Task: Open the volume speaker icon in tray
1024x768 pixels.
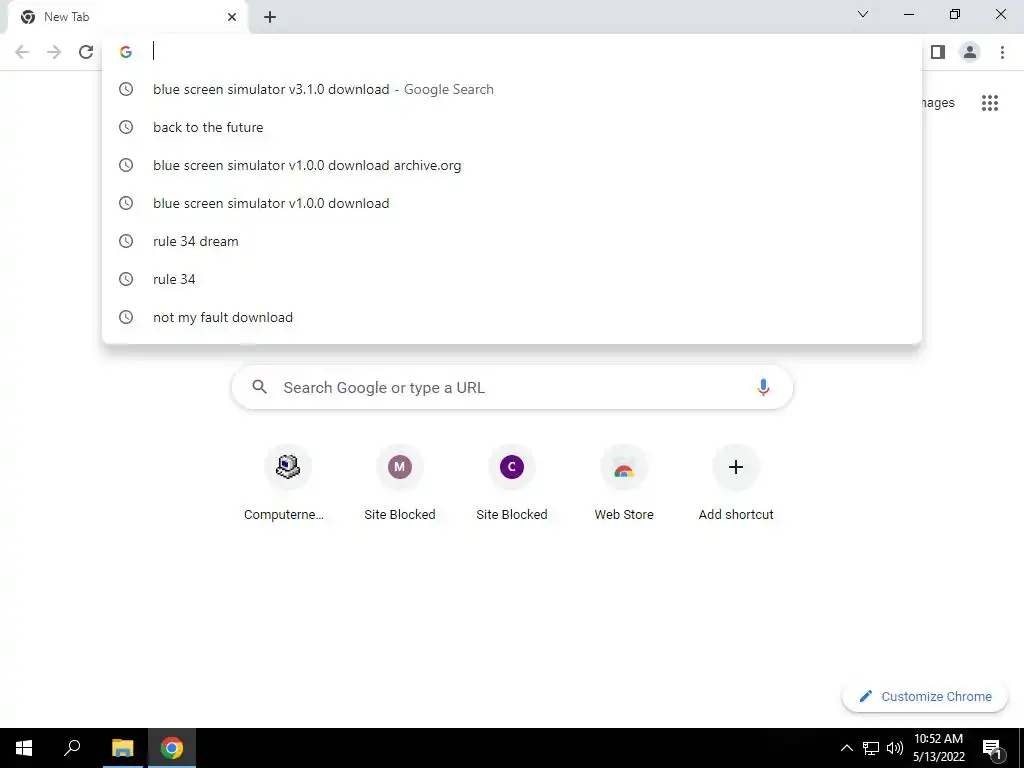Action: (895, 748)
